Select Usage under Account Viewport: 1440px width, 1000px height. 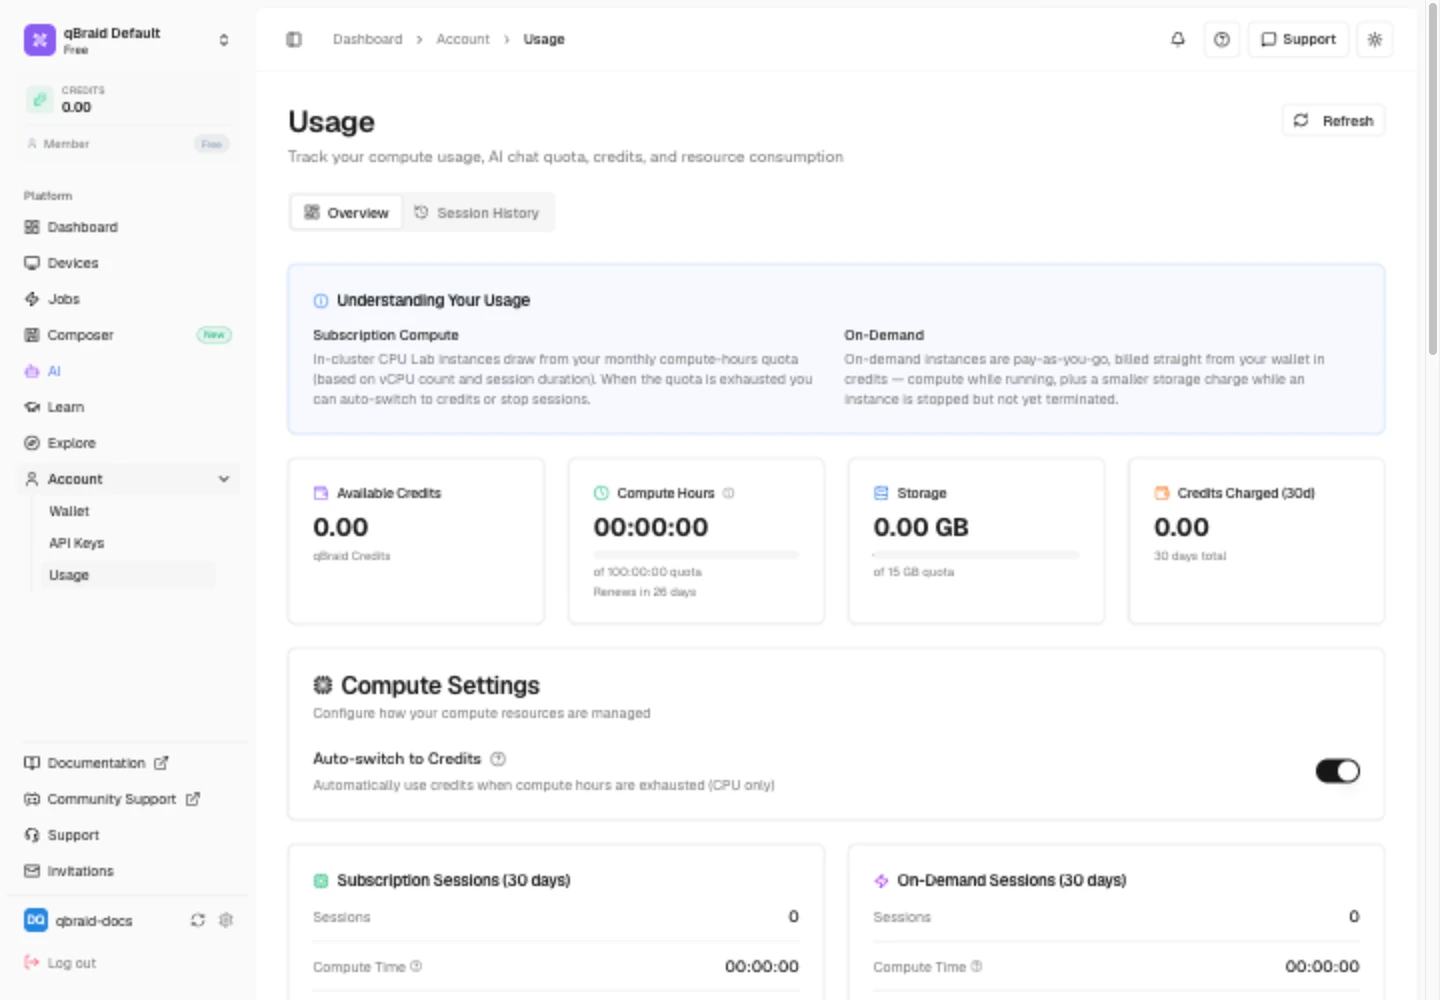pyautogui.click(x=127, y=575)
